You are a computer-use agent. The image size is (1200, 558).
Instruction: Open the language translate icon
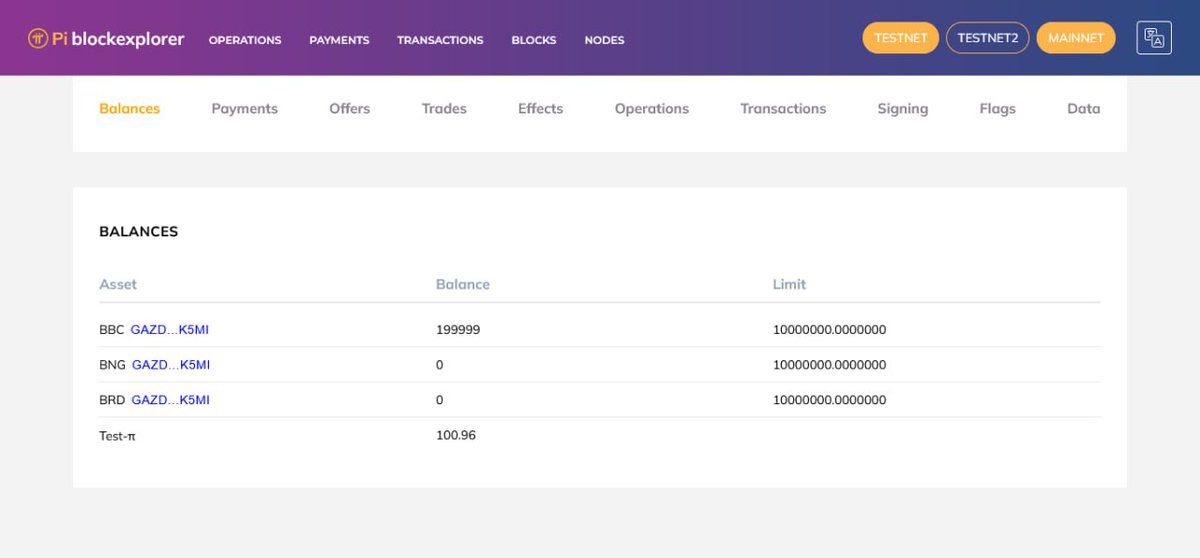tap(1154, 38)
